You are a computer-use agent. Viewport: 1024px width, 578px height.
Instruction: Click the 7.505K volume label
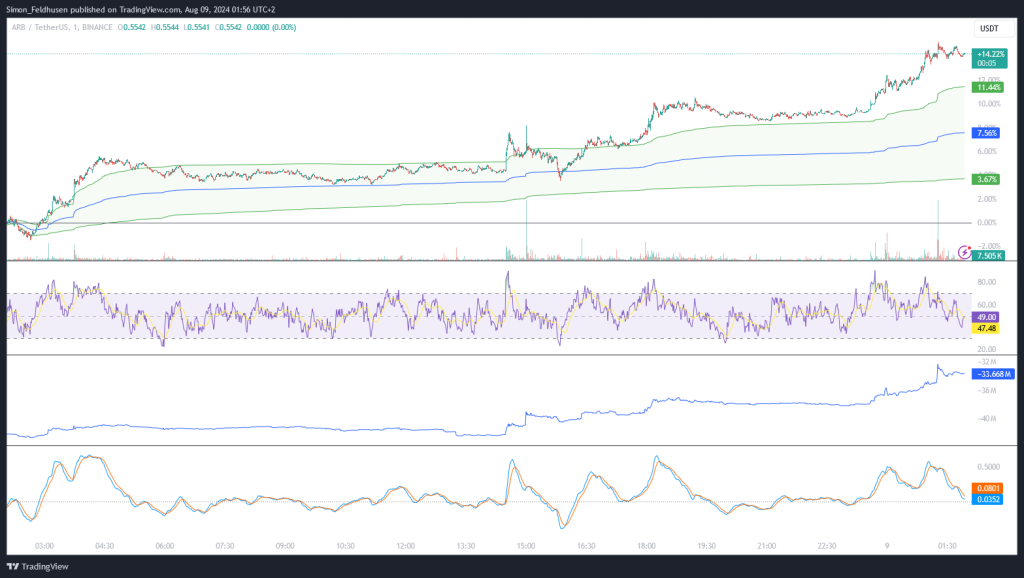[x=988, y=256]
